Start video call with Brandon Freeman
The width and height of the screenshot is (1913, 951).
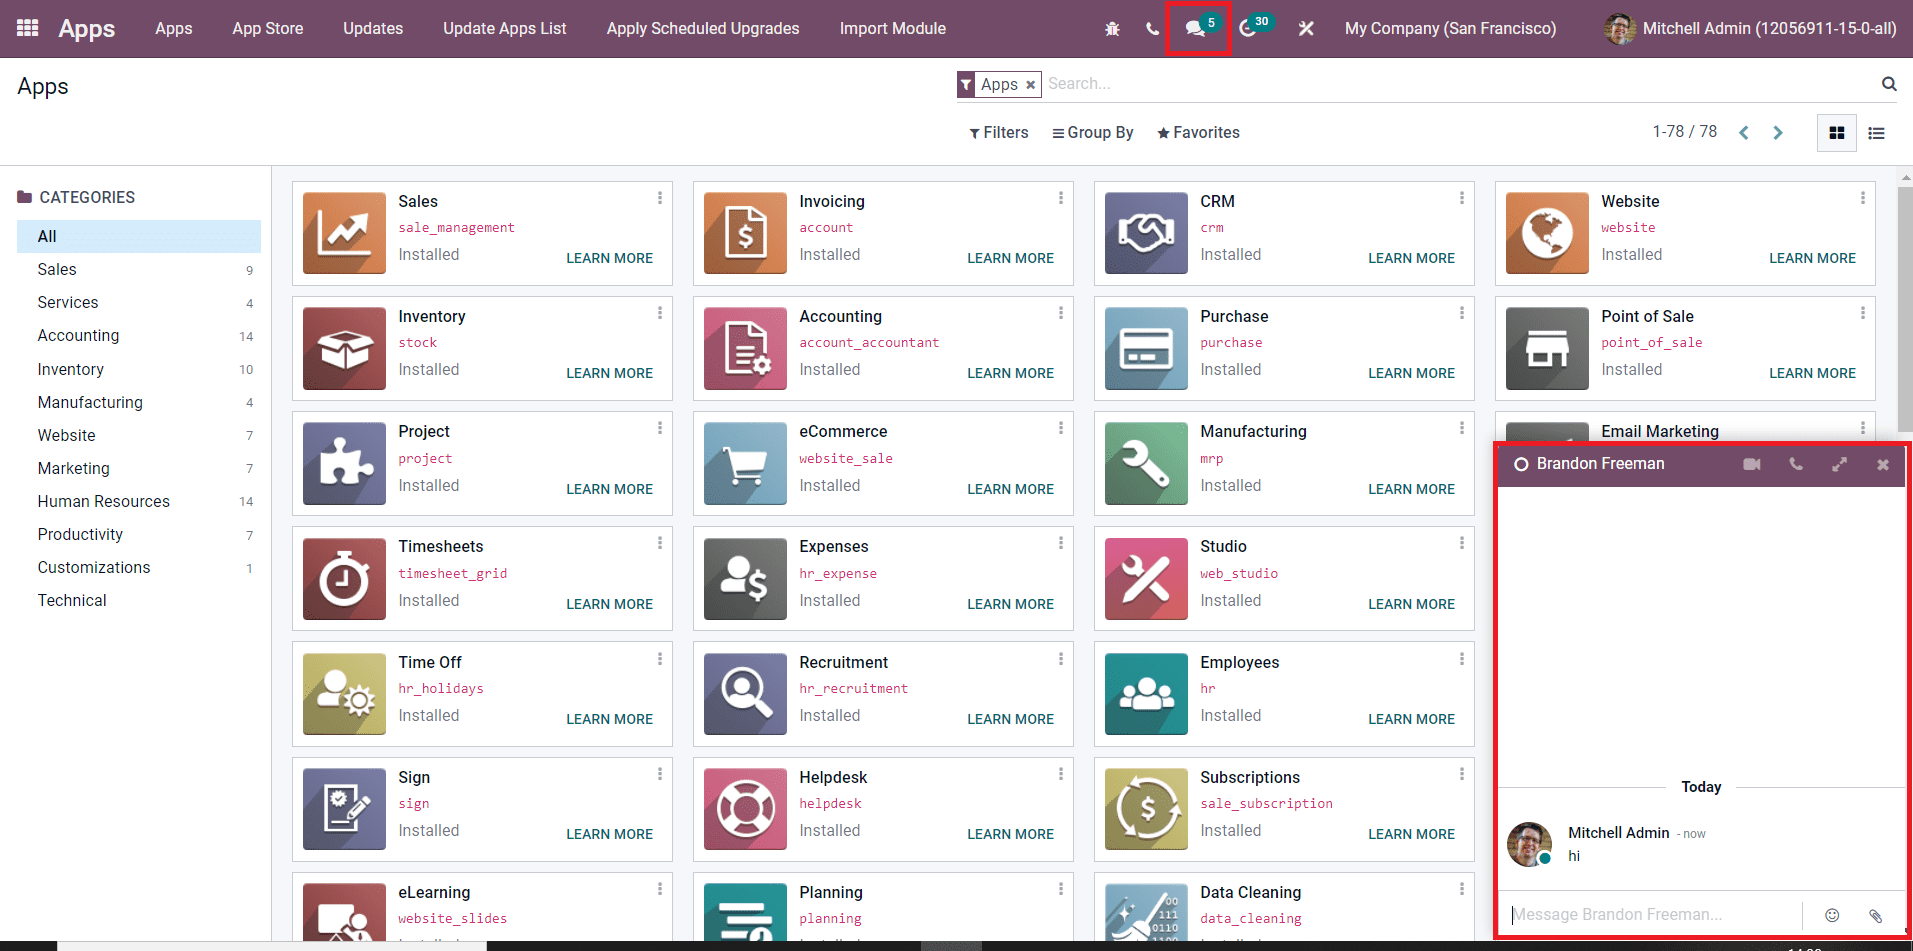1752,464
